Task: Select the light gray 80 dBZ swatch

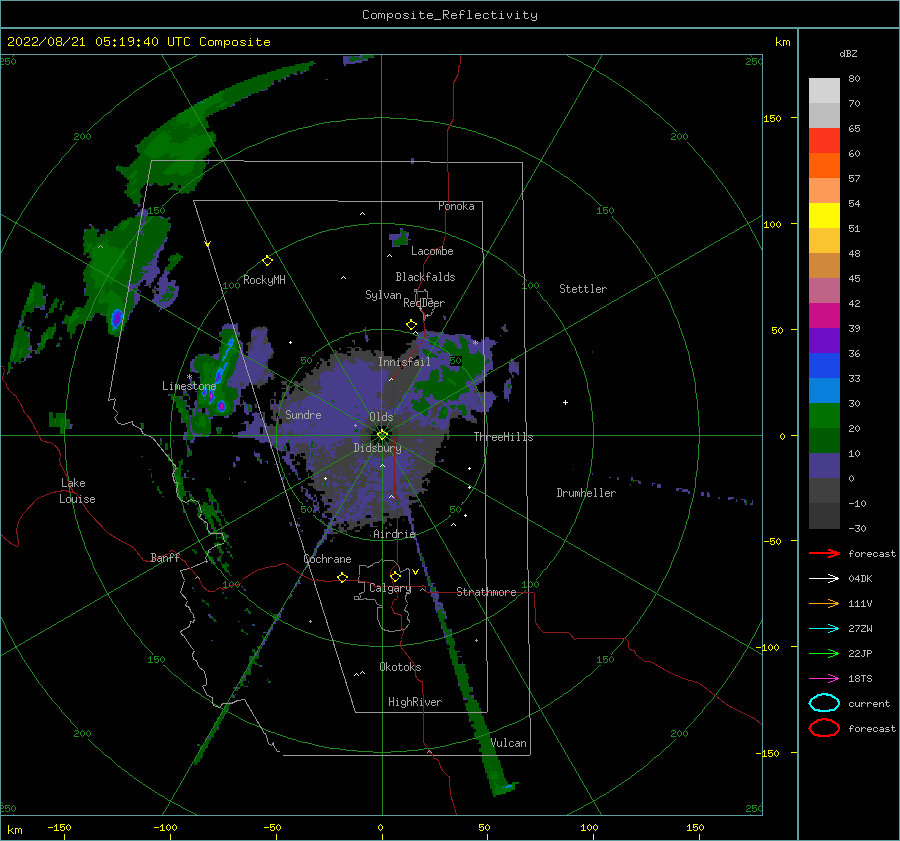Action: (824, 90)
